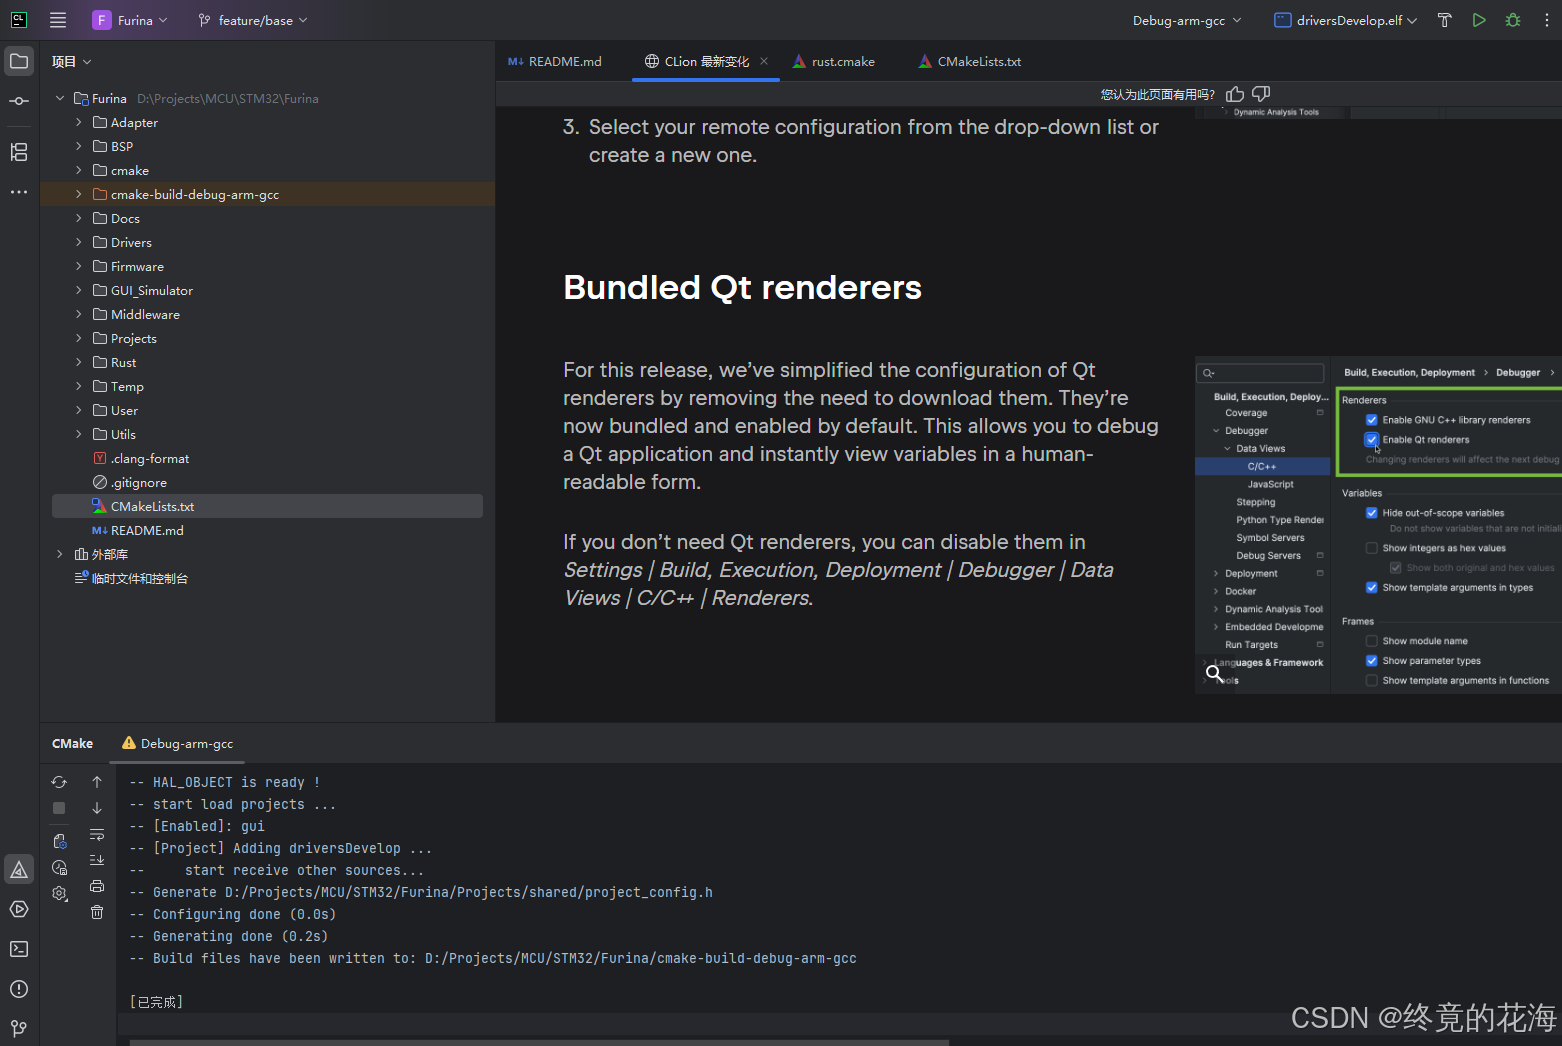This screenshot has height=1046, width=1562.
Task: Open the Debug-arm-gcc profile dropdown
Action: pyautogui.click(x=1187, y=20)
